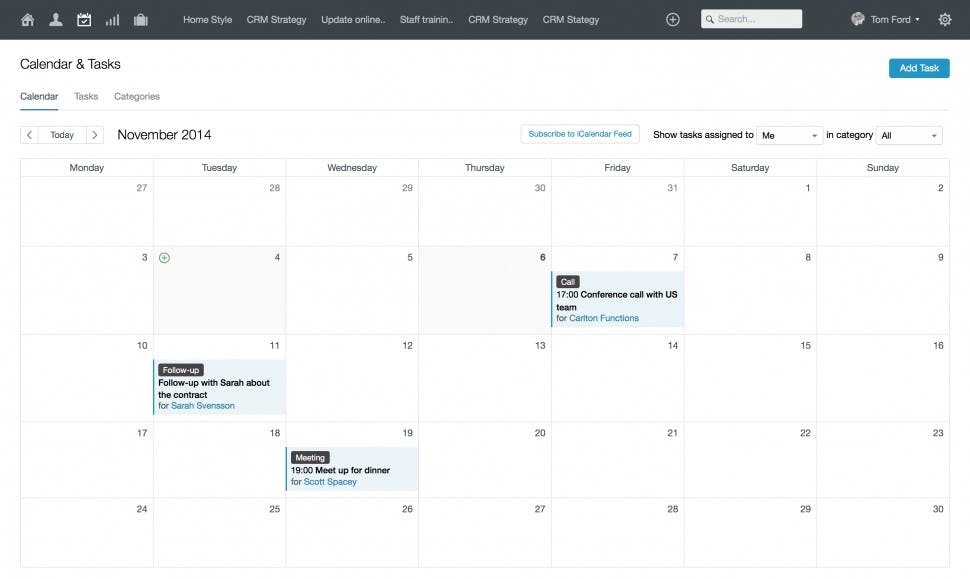970x579 pixels.
Task: Open the 'in category' All dropdown
Action: coord(909,135)
